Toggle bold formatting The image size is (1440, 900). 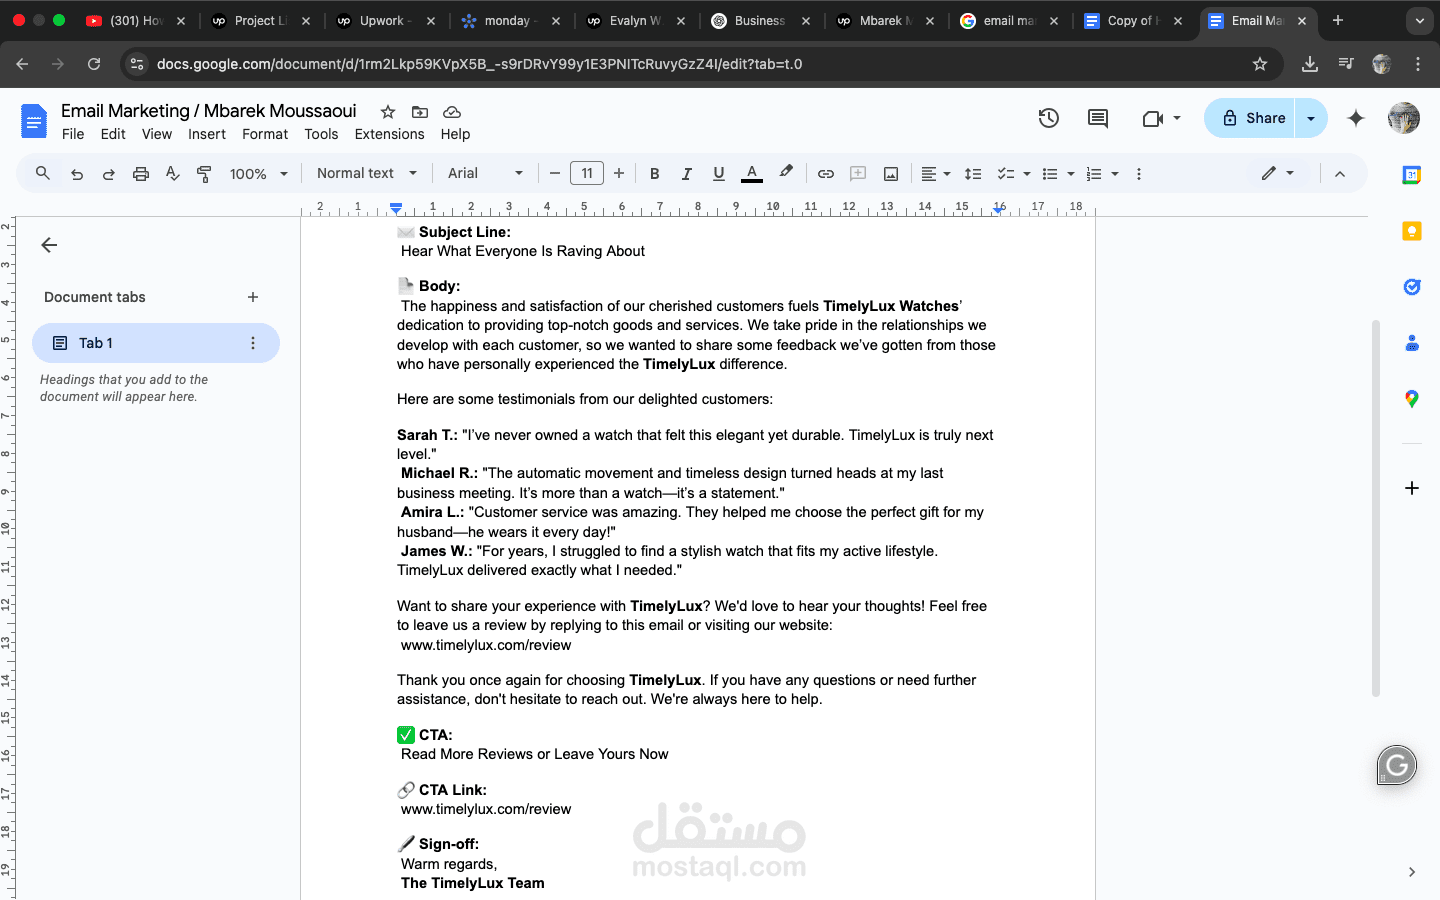click(x=655, y=174)
